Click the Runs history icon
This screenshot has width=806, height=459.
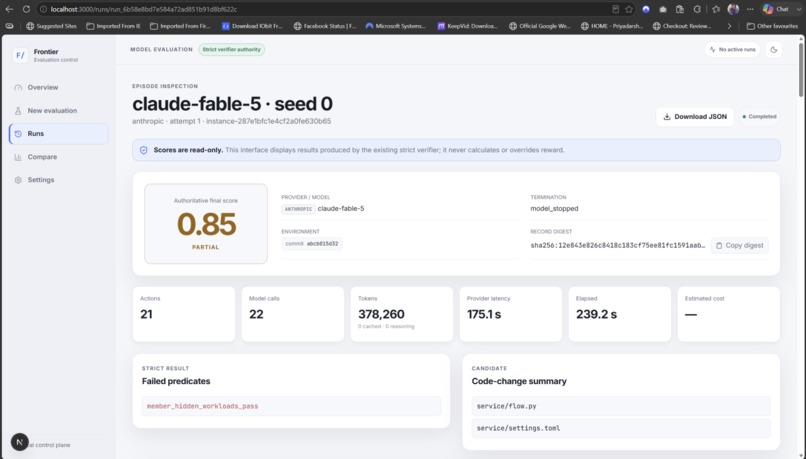pyautogui.click(x=18, y=134)
